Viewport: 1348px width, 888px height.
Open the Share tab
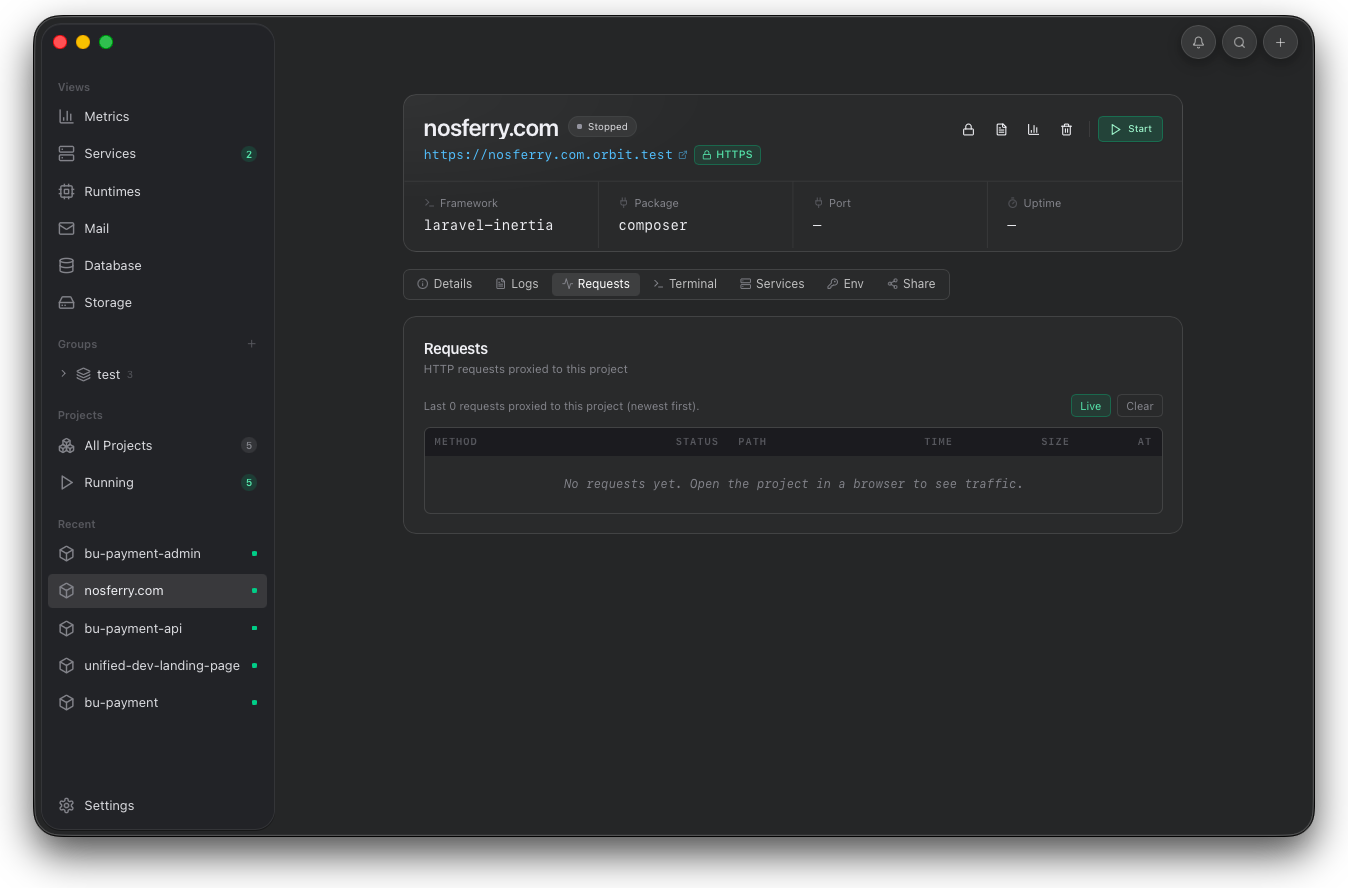pos(911,284)
